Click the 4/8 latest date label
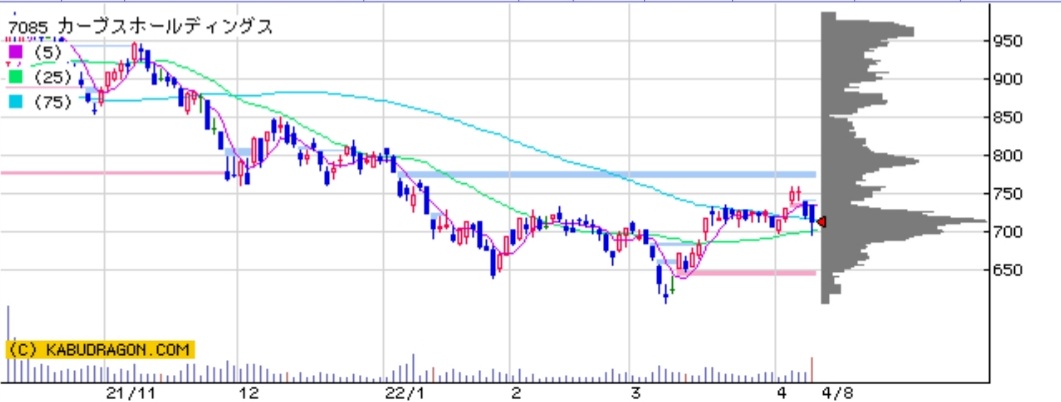This screenshot has width=1061, height=402. 838,393
